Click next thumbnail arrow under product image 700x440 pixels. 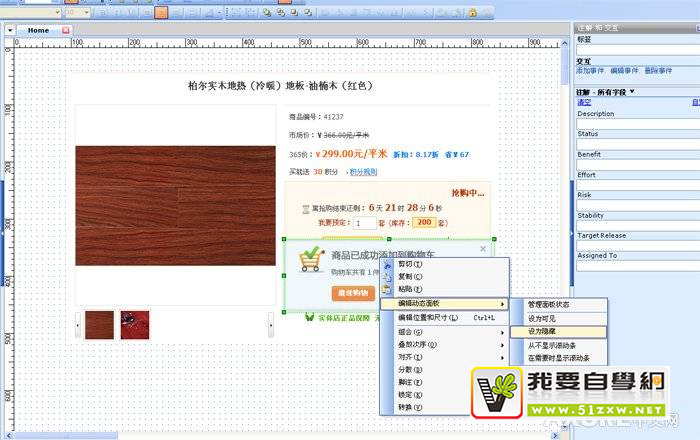click(271, 323)
